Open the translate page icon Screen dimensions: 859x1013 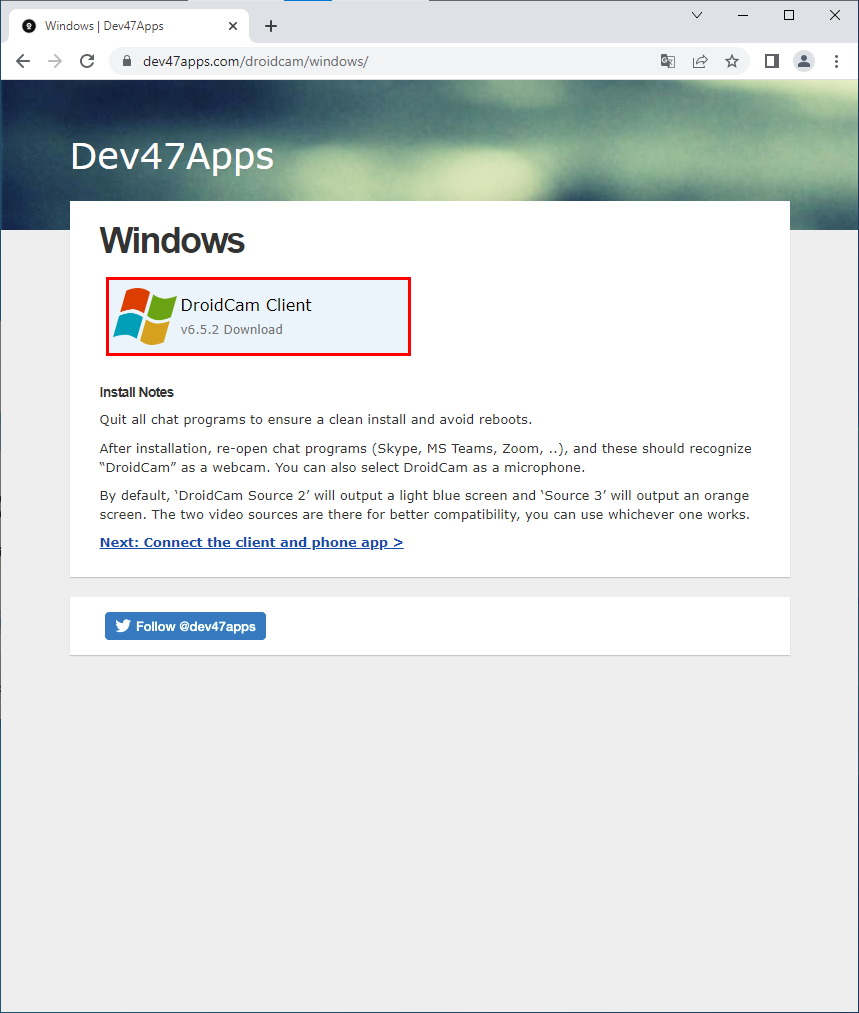pyautogui.click(x=668, y=61)
